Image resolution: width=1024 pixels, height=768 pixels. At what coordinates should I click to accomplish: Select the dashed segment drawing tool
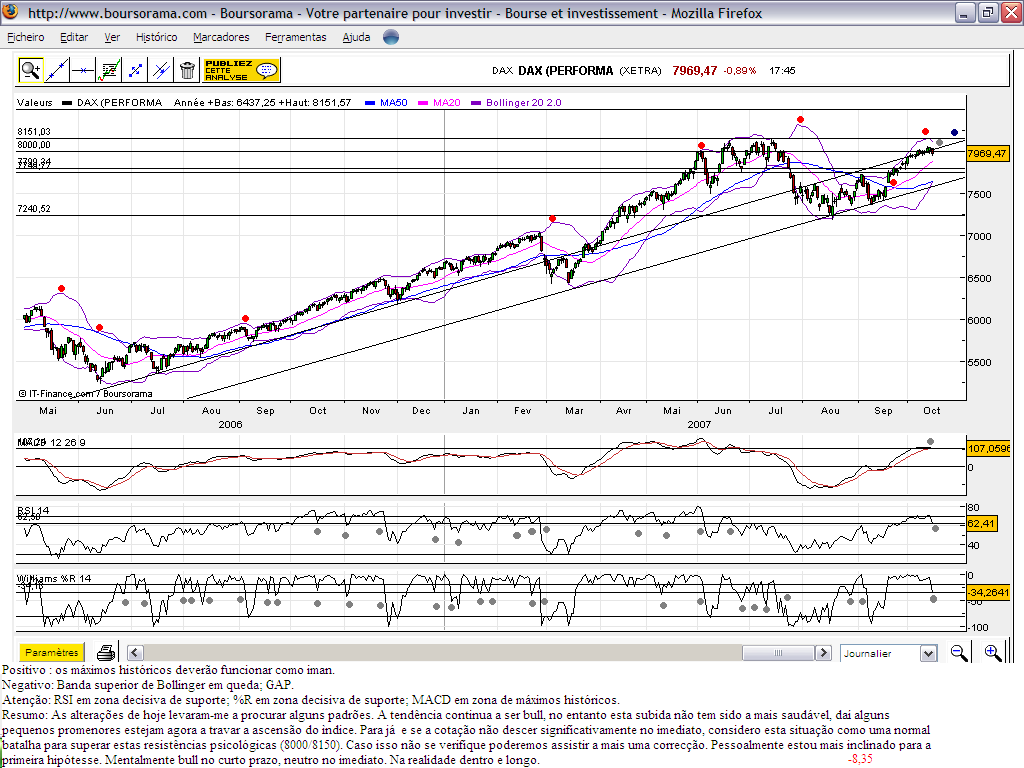pyautogui.click(x=135, y=70)
